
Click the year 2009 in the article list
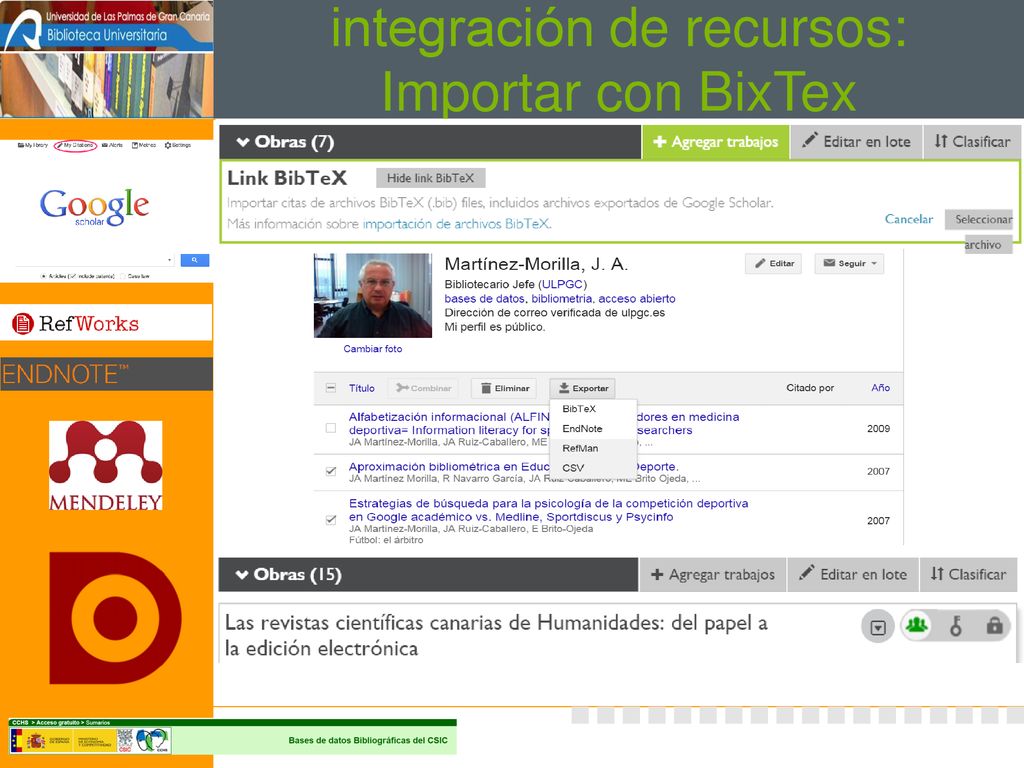(878, 428)
